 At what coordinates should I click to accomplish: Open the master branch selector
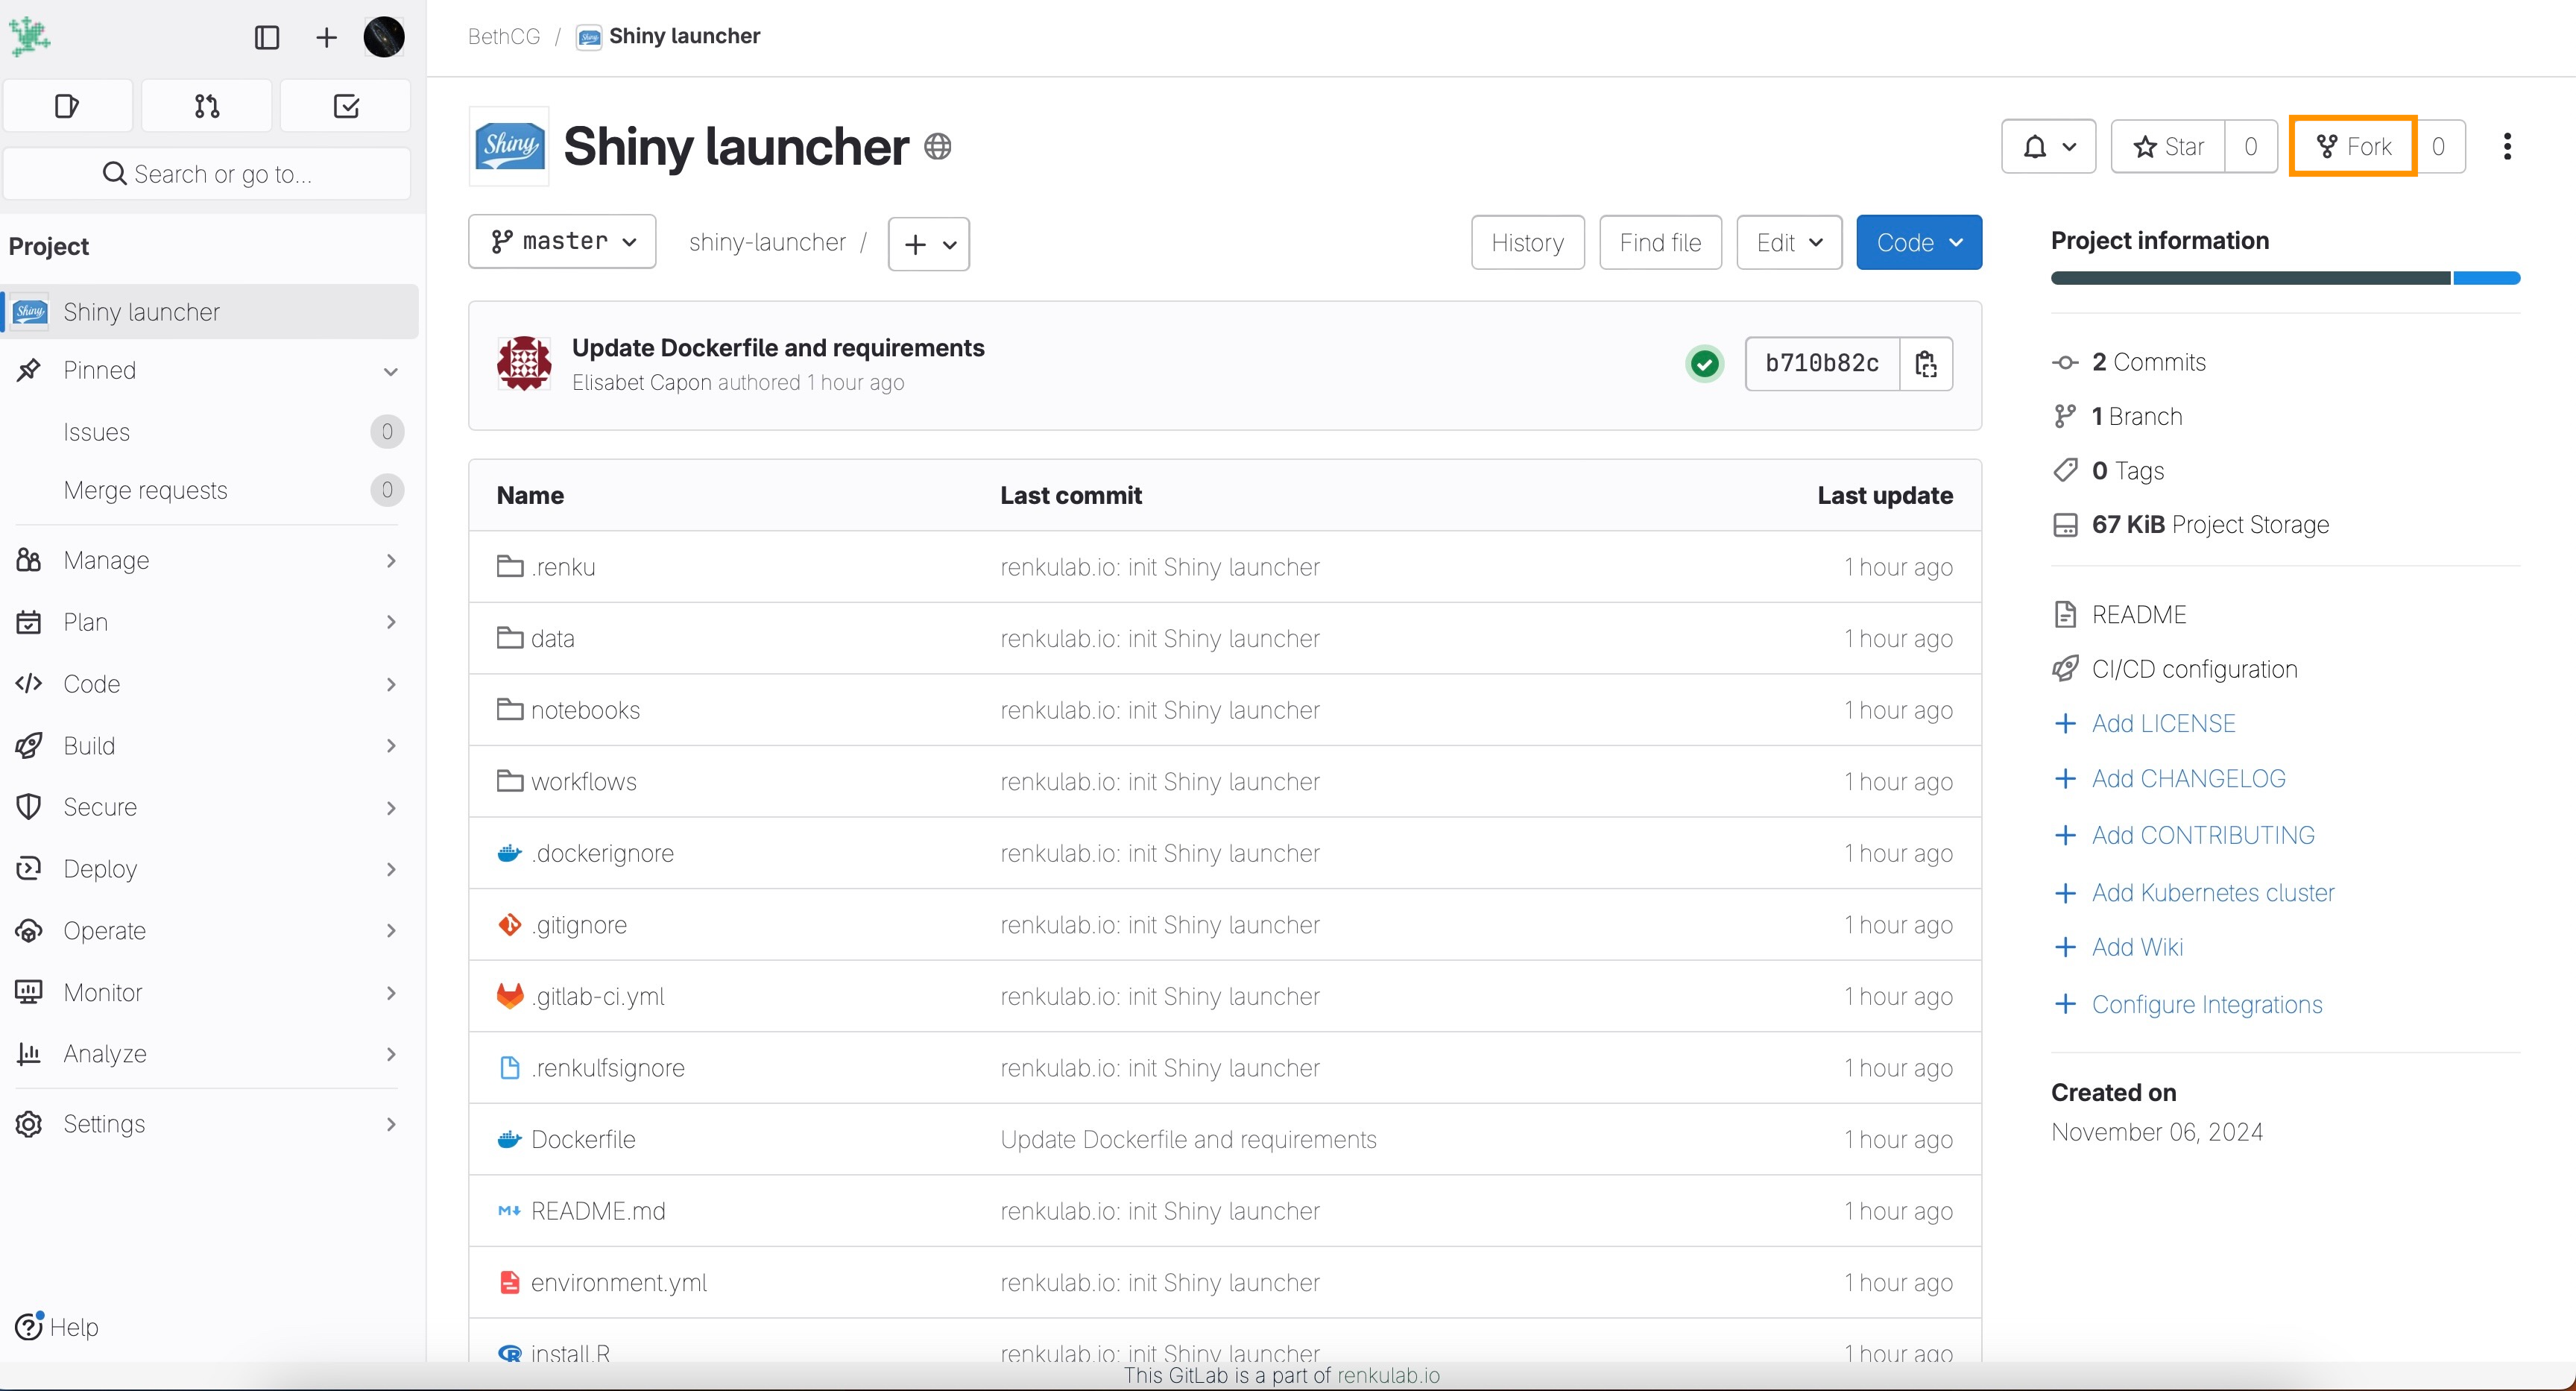tap(562, 242)
